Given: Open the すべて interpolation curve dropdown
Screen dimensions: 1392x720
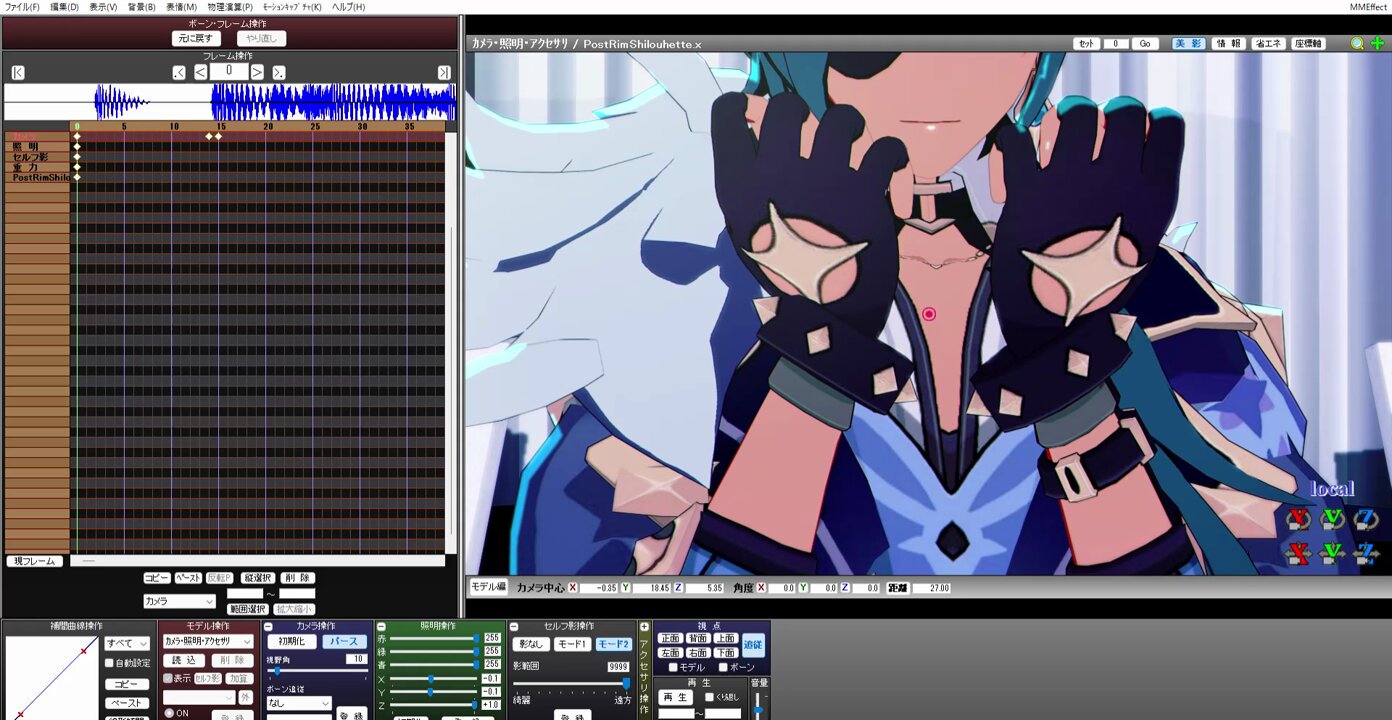Looking at the screenshot, I should click(x=127, y=643).
